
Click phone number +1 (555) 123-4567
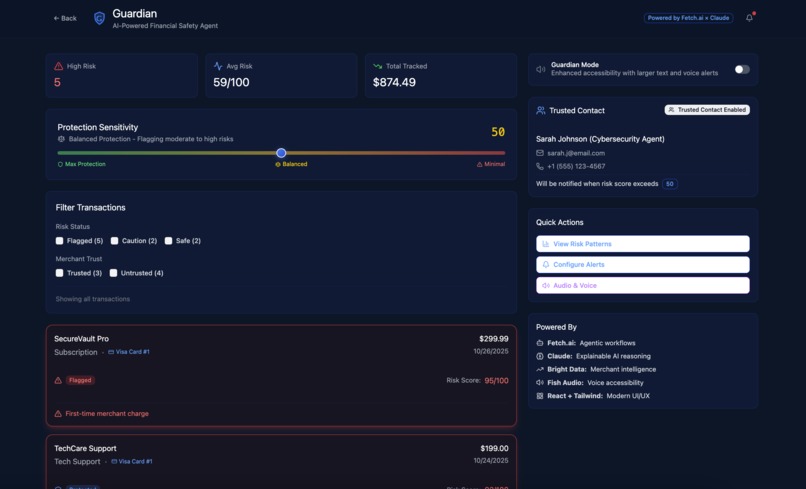coord(576,167)
